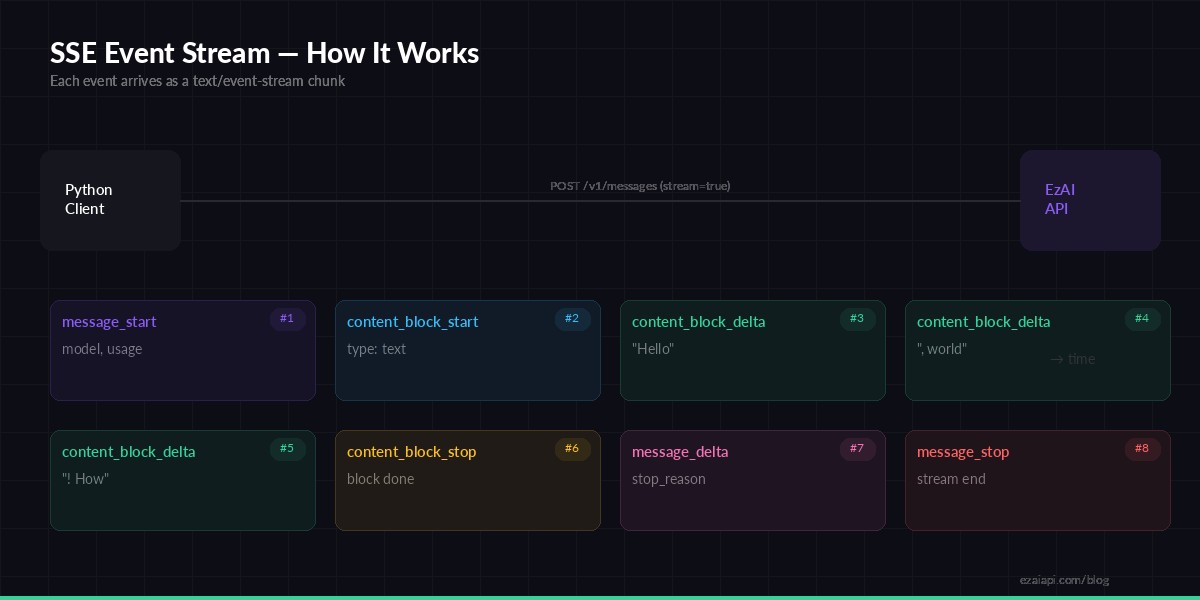Screen dimensions: 1200x600
Task: Click the message_start event card
Action: tap(183, 350)
